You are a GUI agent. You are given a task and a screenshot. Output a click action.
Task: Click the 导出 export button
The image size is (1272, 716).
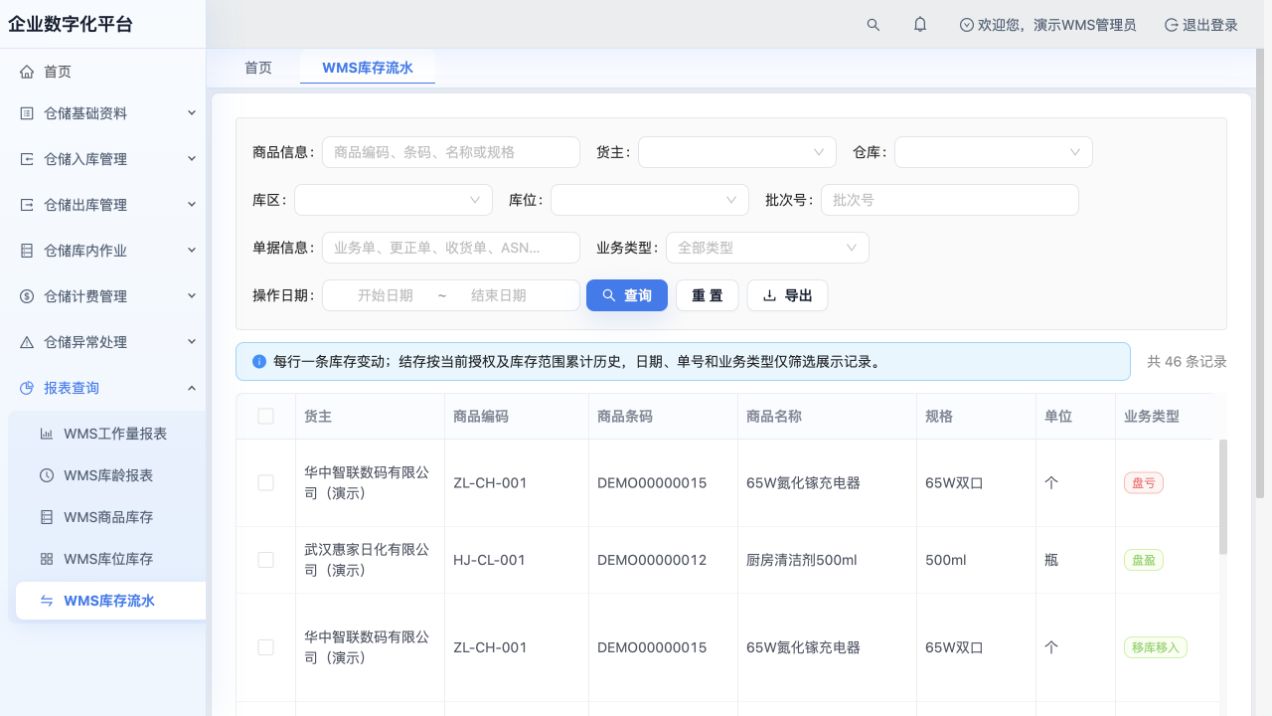(787, 295)
